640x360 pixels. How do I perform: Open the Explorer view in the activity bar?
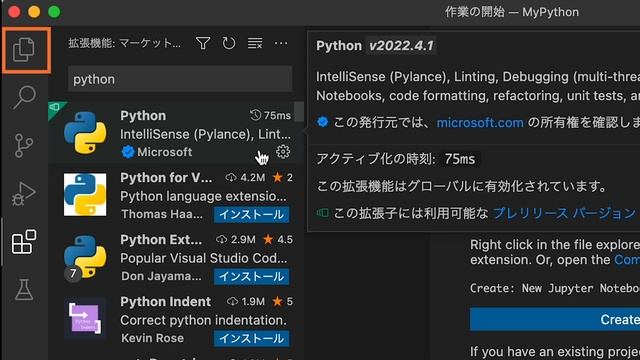tap(24, 50)
